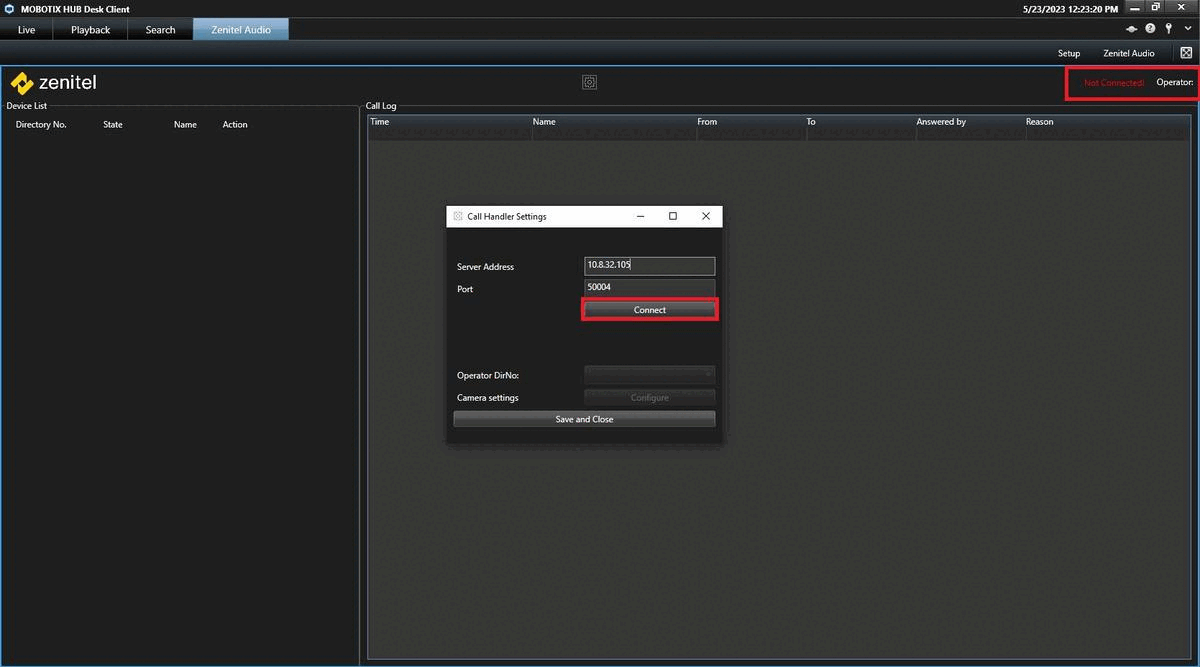Switch to the Playback tab
The image size is (1200, 667).
coord(90,30)
